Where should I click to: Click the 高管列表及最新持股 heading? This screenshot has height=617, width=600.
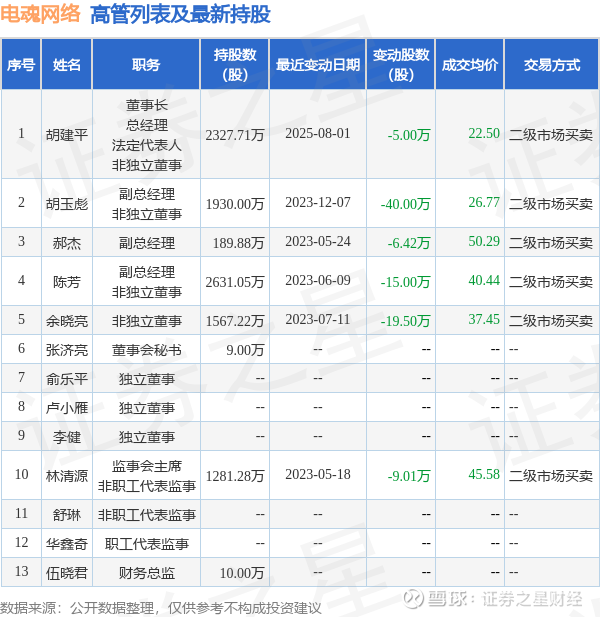pos(180,15)
